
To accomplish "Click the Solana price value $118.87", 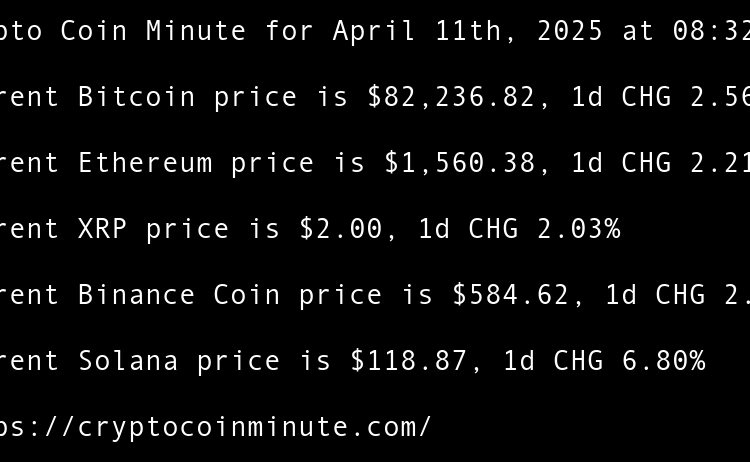I will click(x=408, y=361).
